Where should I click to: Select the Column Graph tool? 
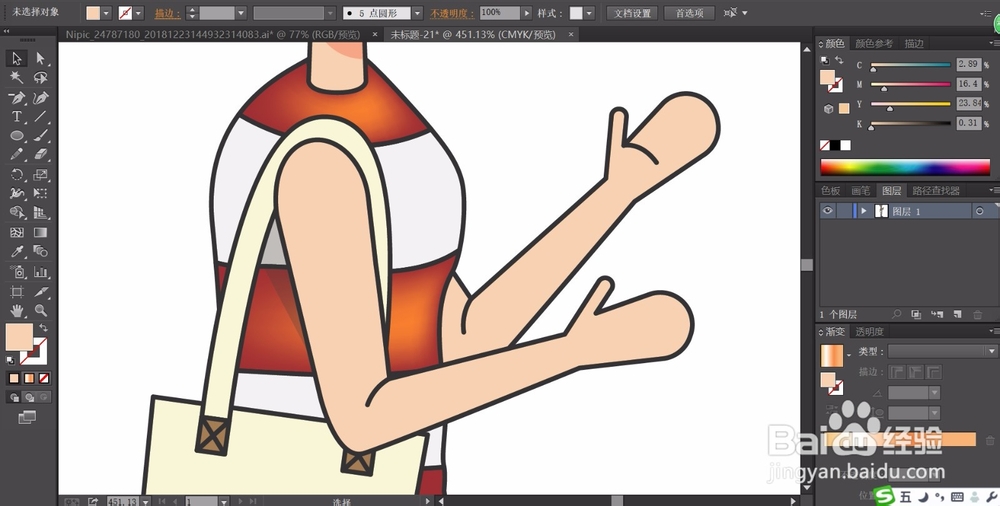point(41,272)
